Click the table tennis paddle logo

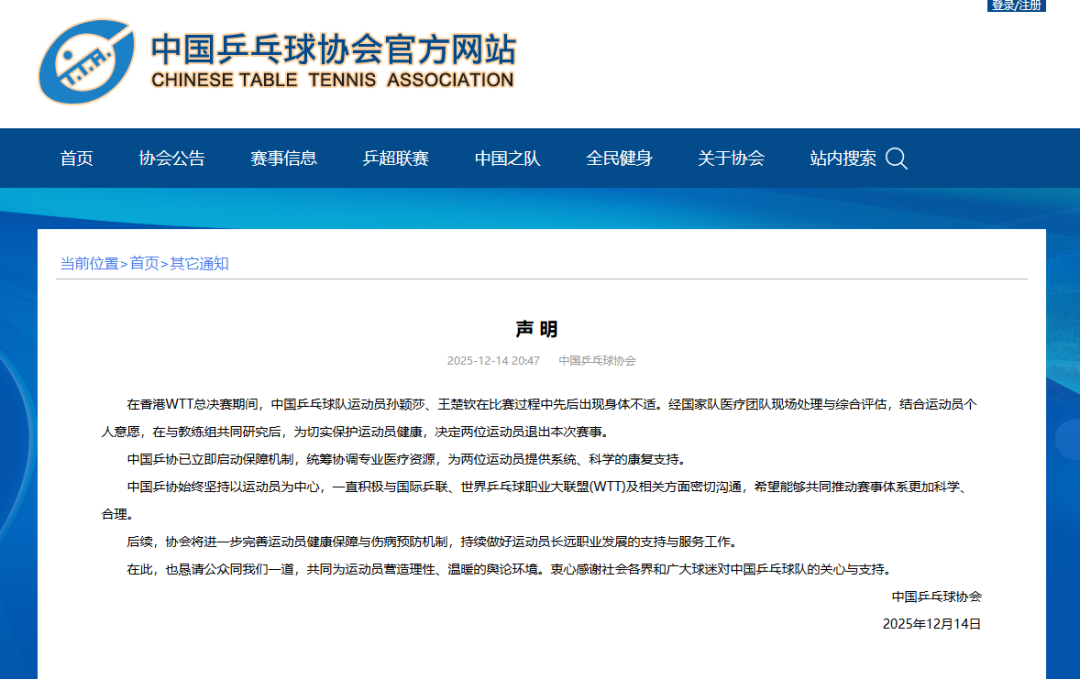pyautogui.click(x=87, y=62)
